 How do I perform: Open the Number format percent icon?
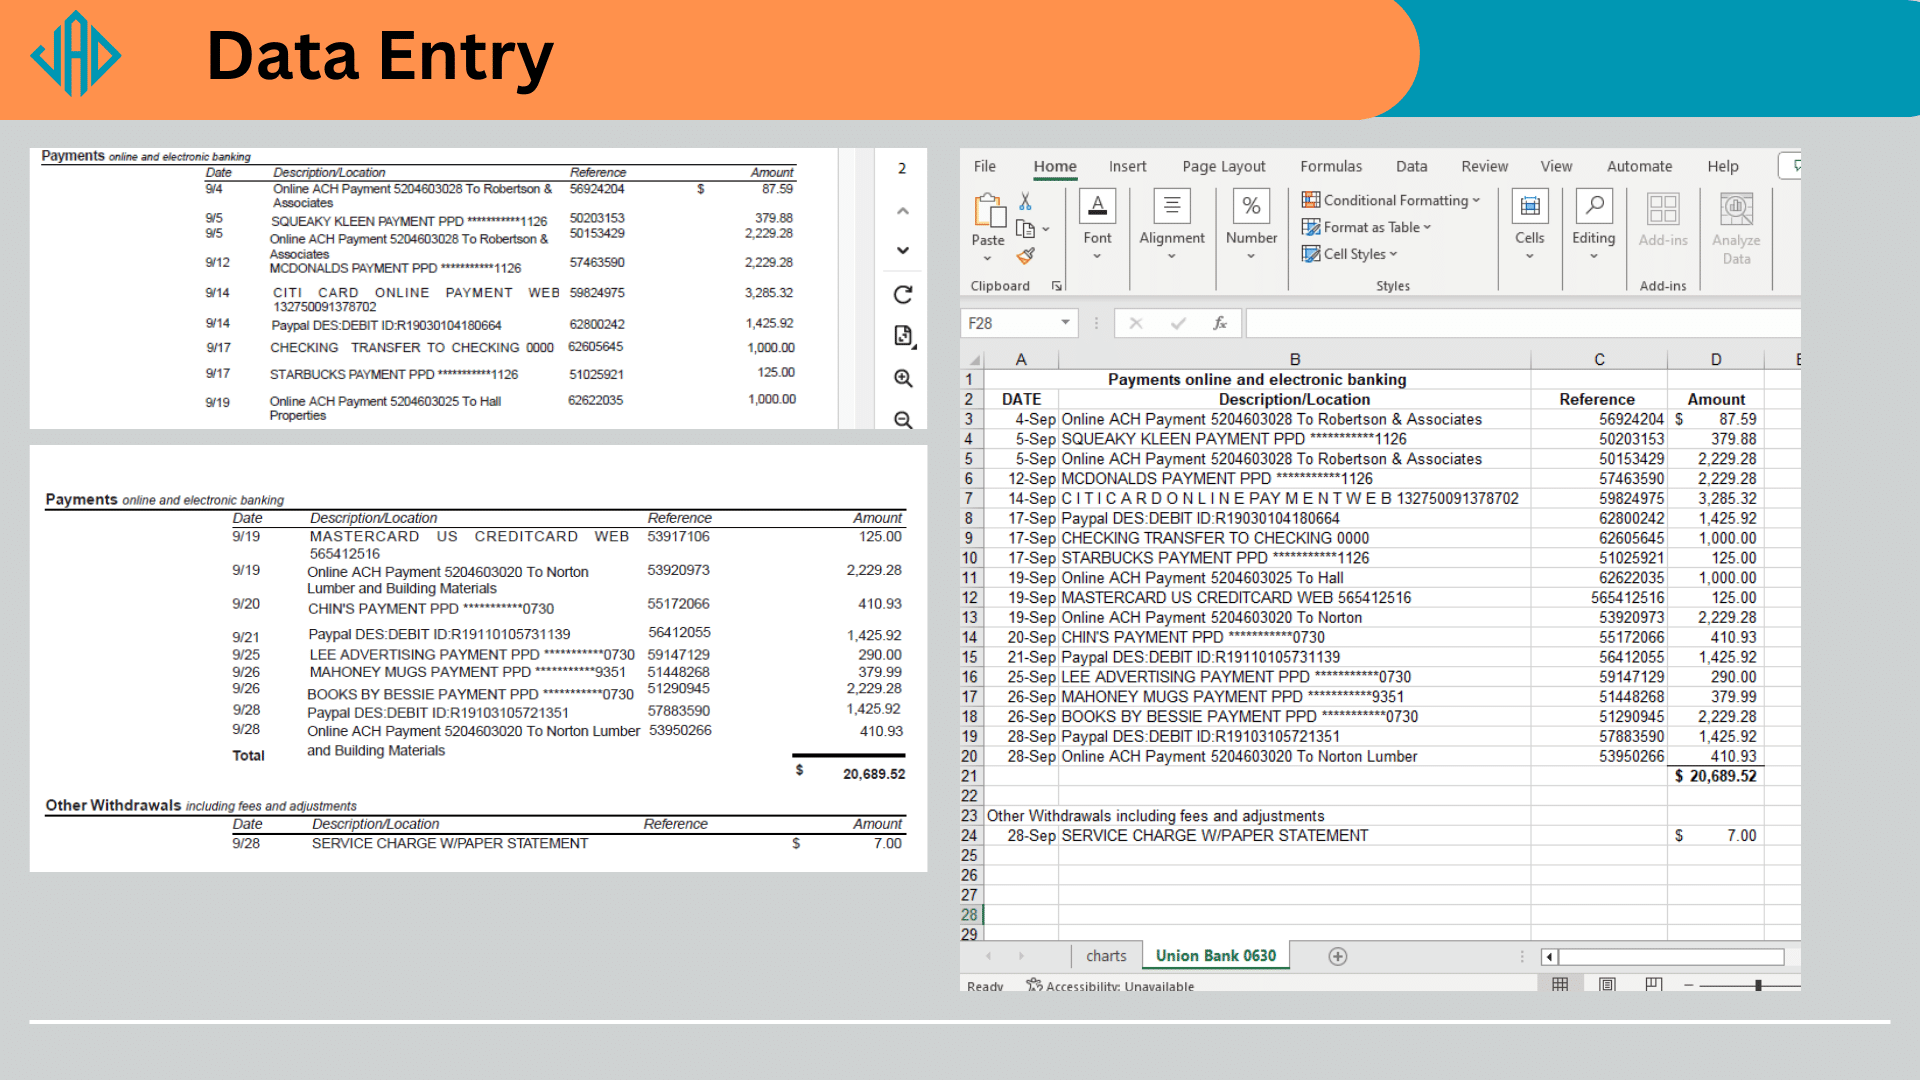[x=1251, y=207]
